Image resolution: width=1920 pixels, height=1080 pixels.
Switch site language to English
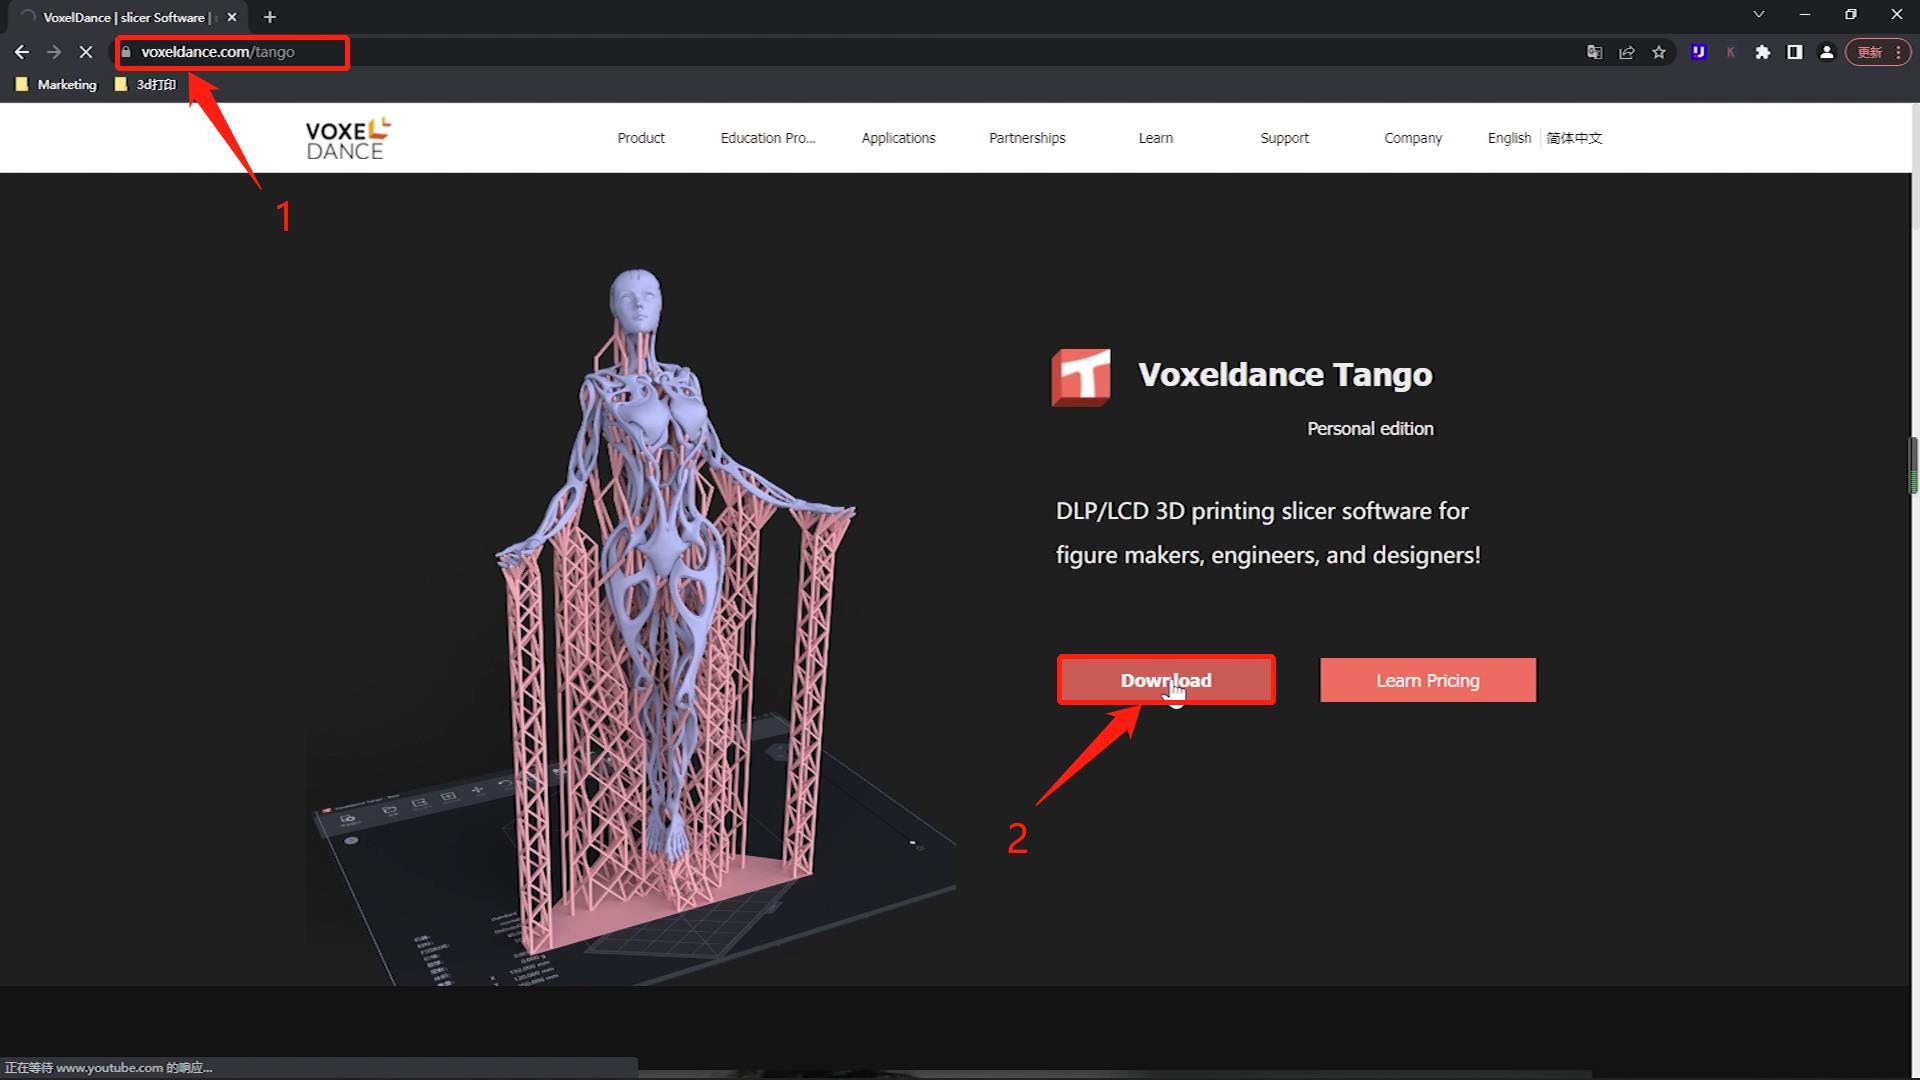coord(1509,138)
